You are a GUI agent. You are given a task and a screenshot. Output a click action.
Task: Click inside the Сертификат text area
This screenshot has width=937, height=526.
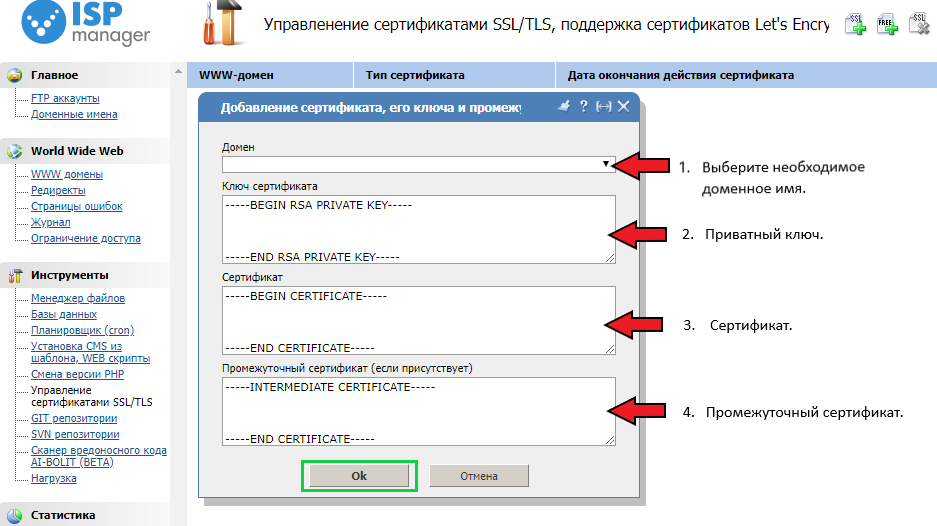[418, 320]
